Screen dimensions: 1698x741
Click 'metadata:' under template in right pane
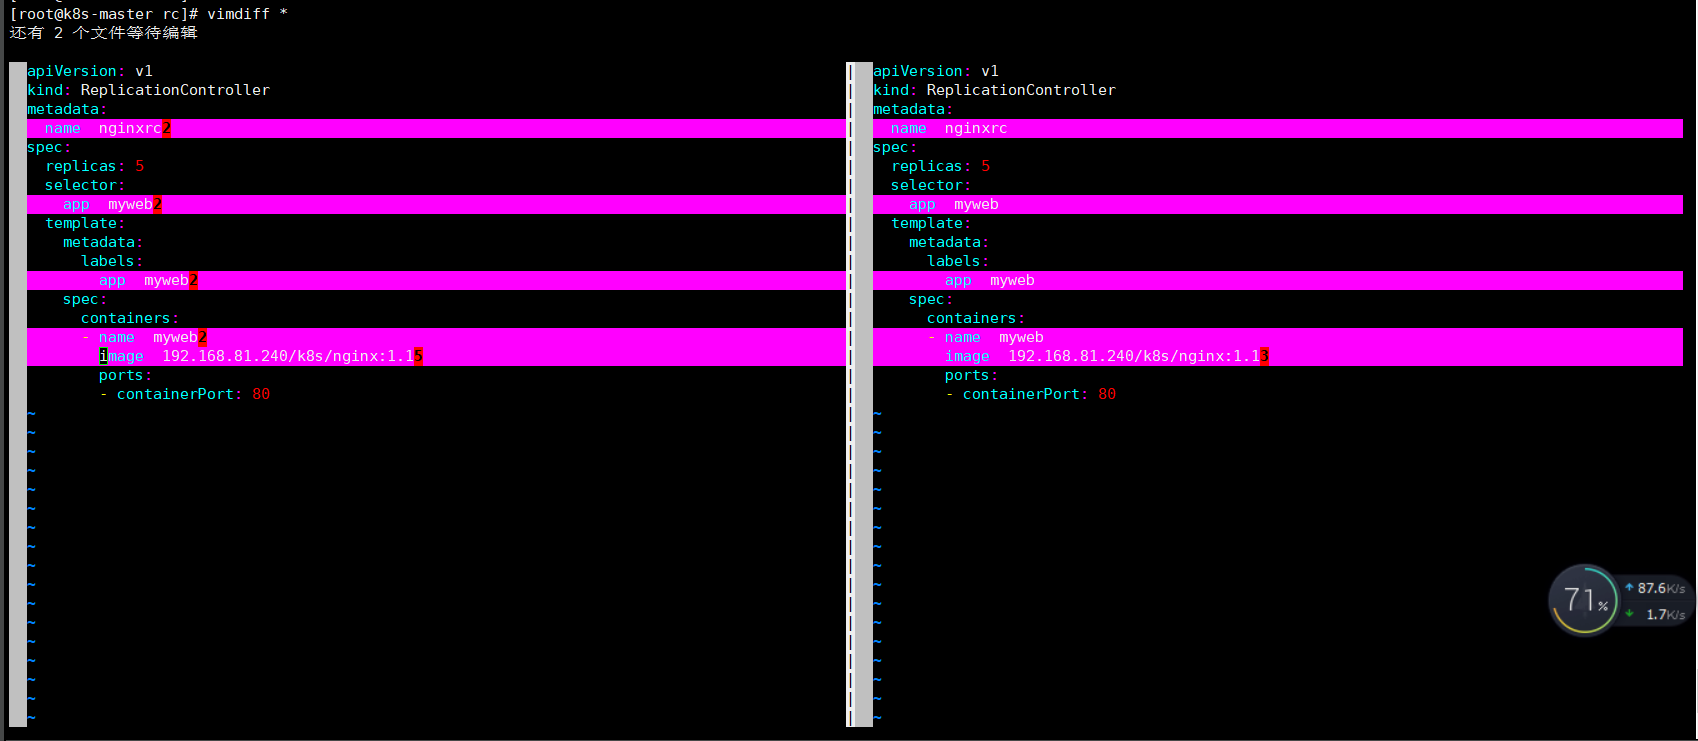(949, 242)
